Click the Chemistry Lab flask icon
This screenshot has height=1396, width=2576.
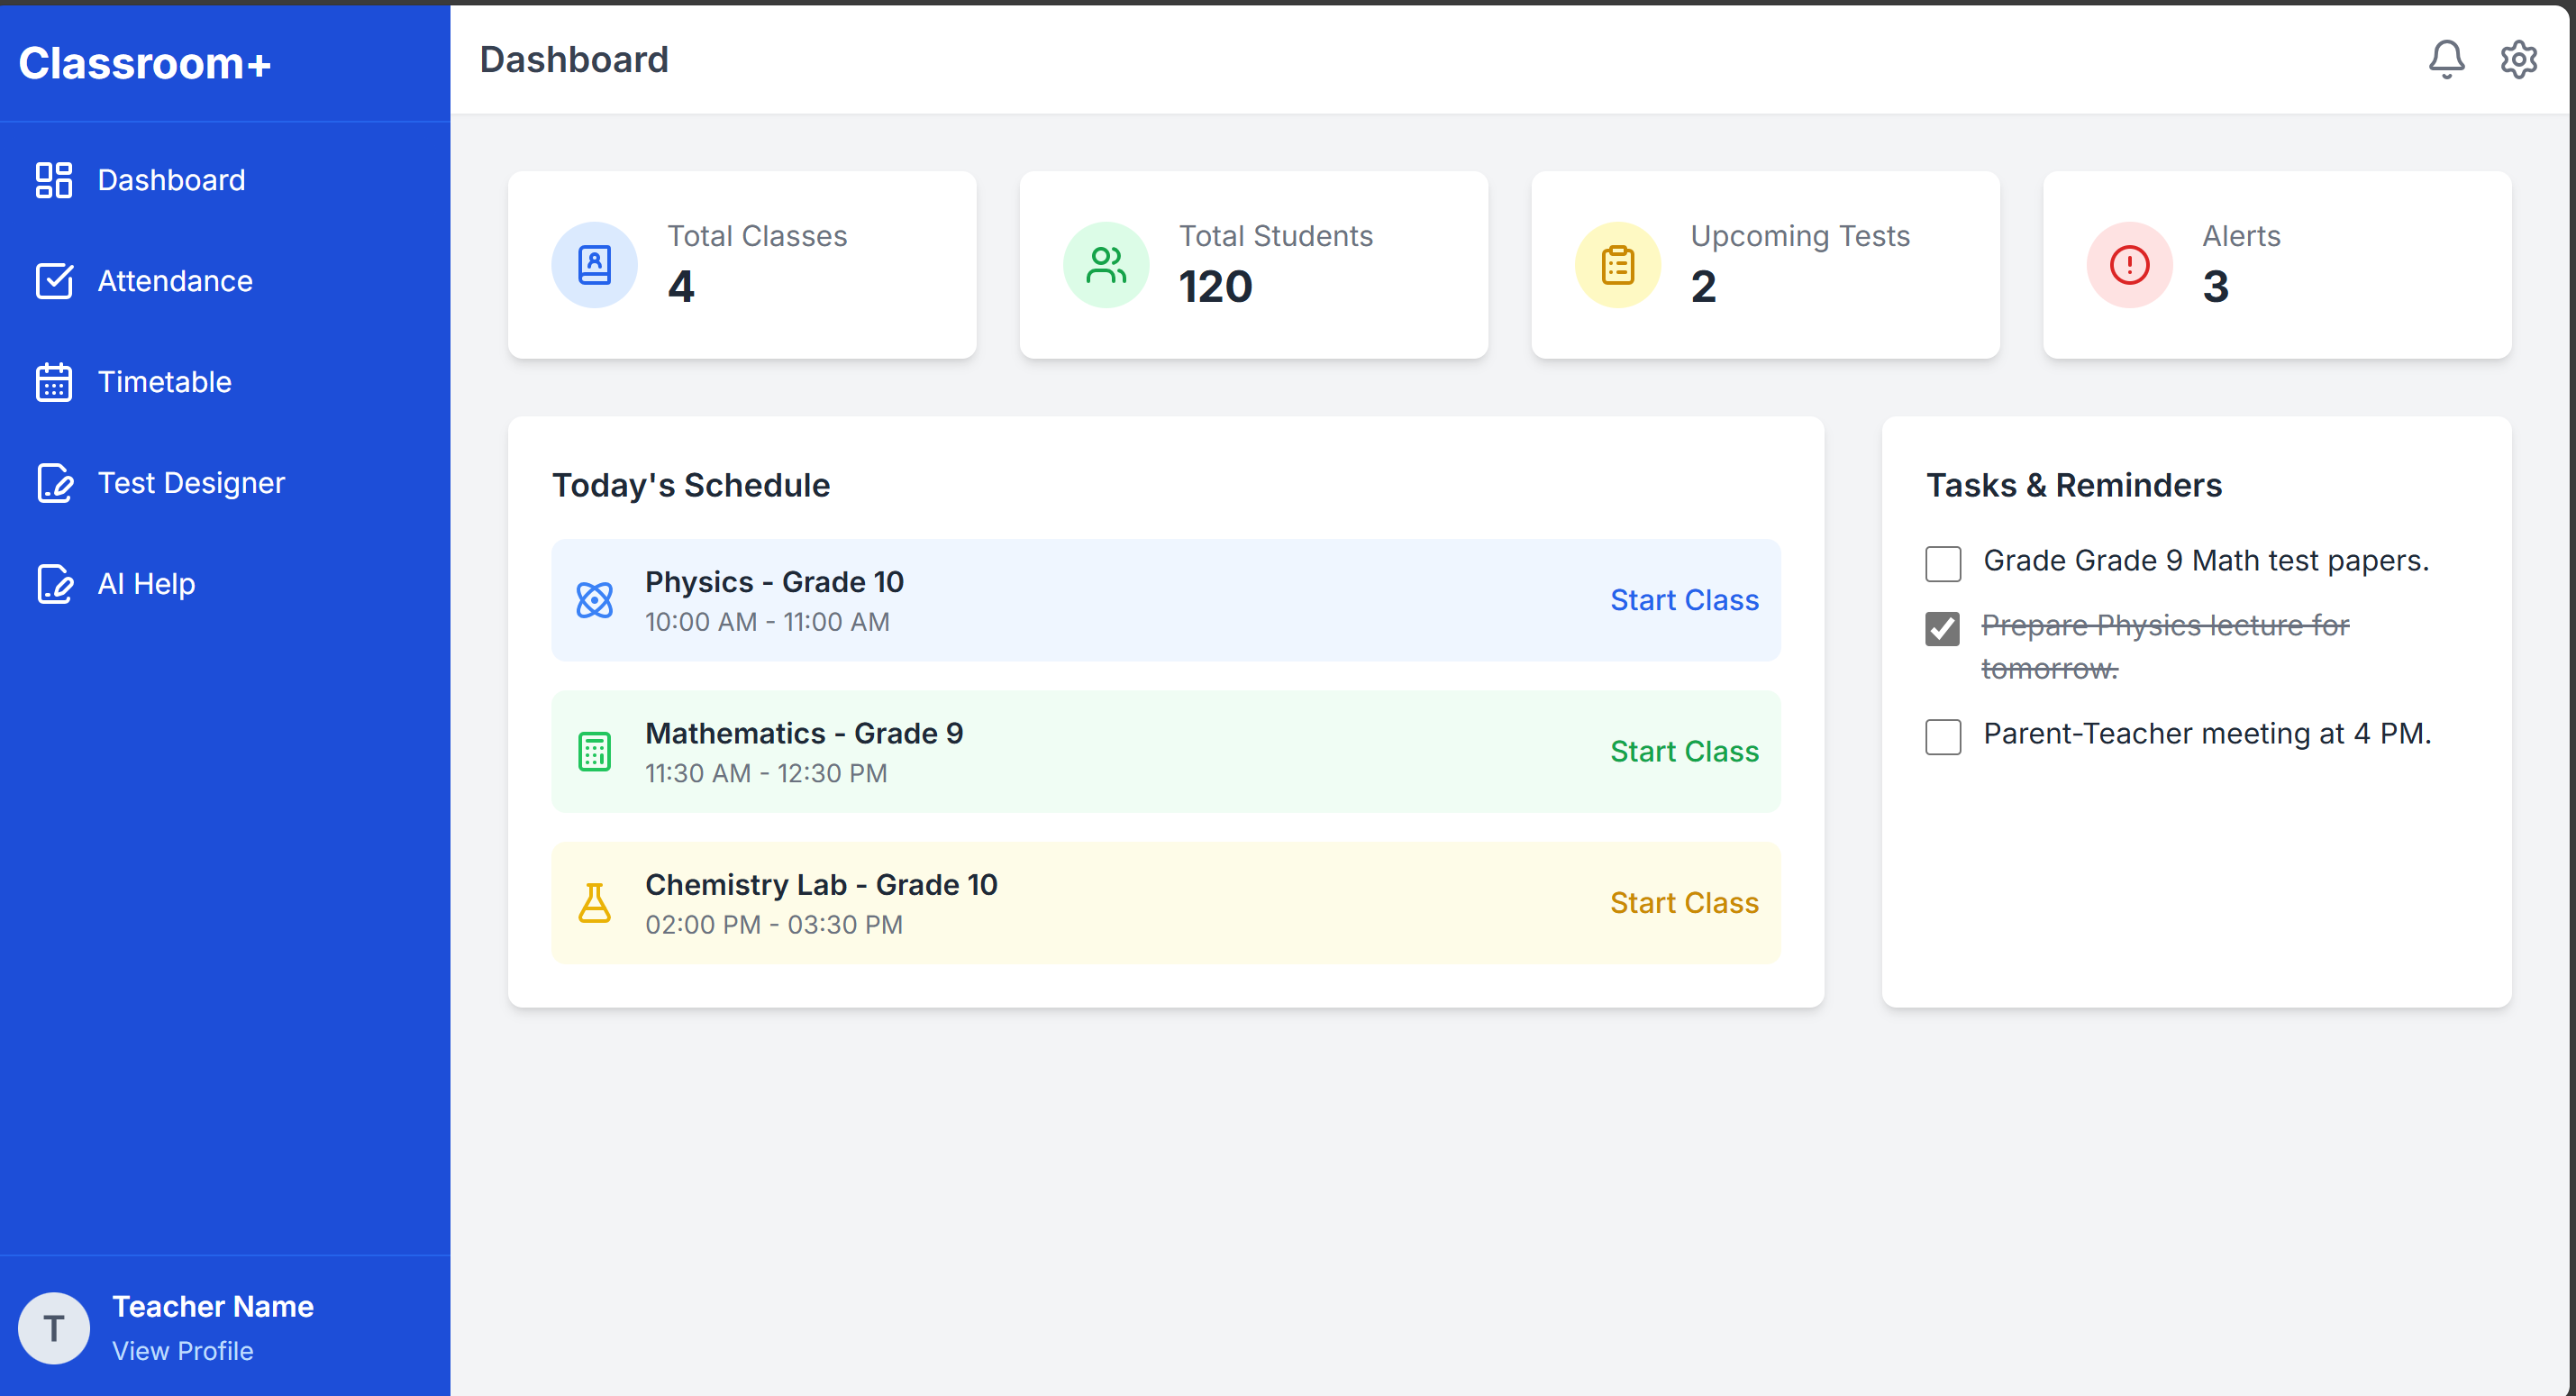tap(594, 903)
